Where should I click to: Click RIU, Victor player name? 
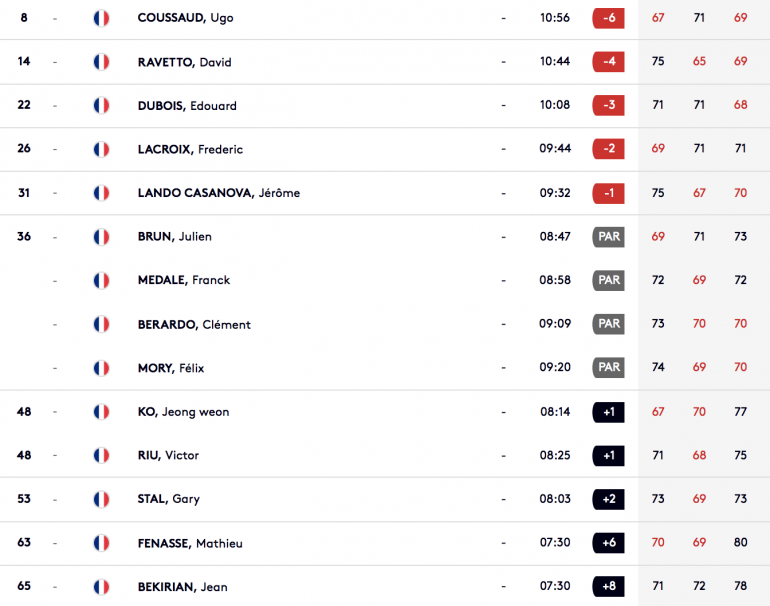(168, 455)
